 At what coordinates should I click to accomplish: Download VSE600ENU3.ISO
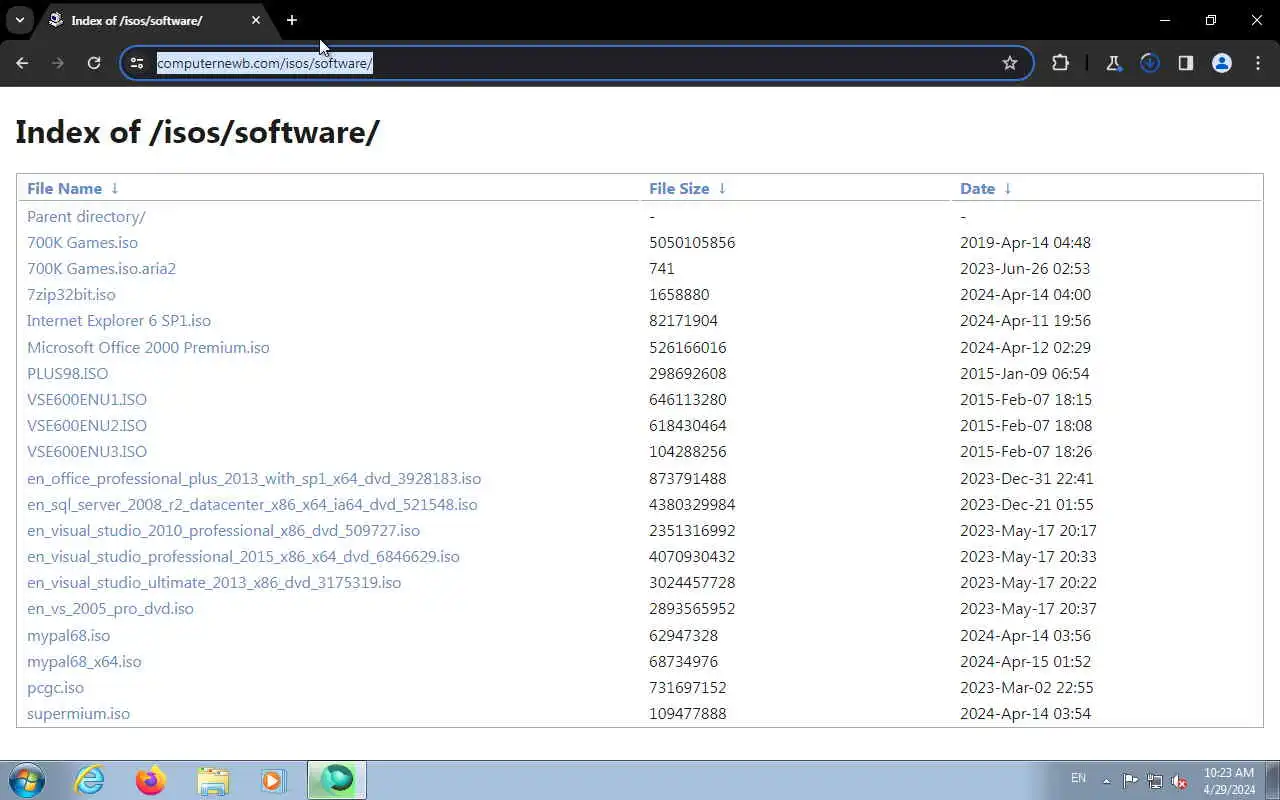pyautogui.click(x=87, y=451)
